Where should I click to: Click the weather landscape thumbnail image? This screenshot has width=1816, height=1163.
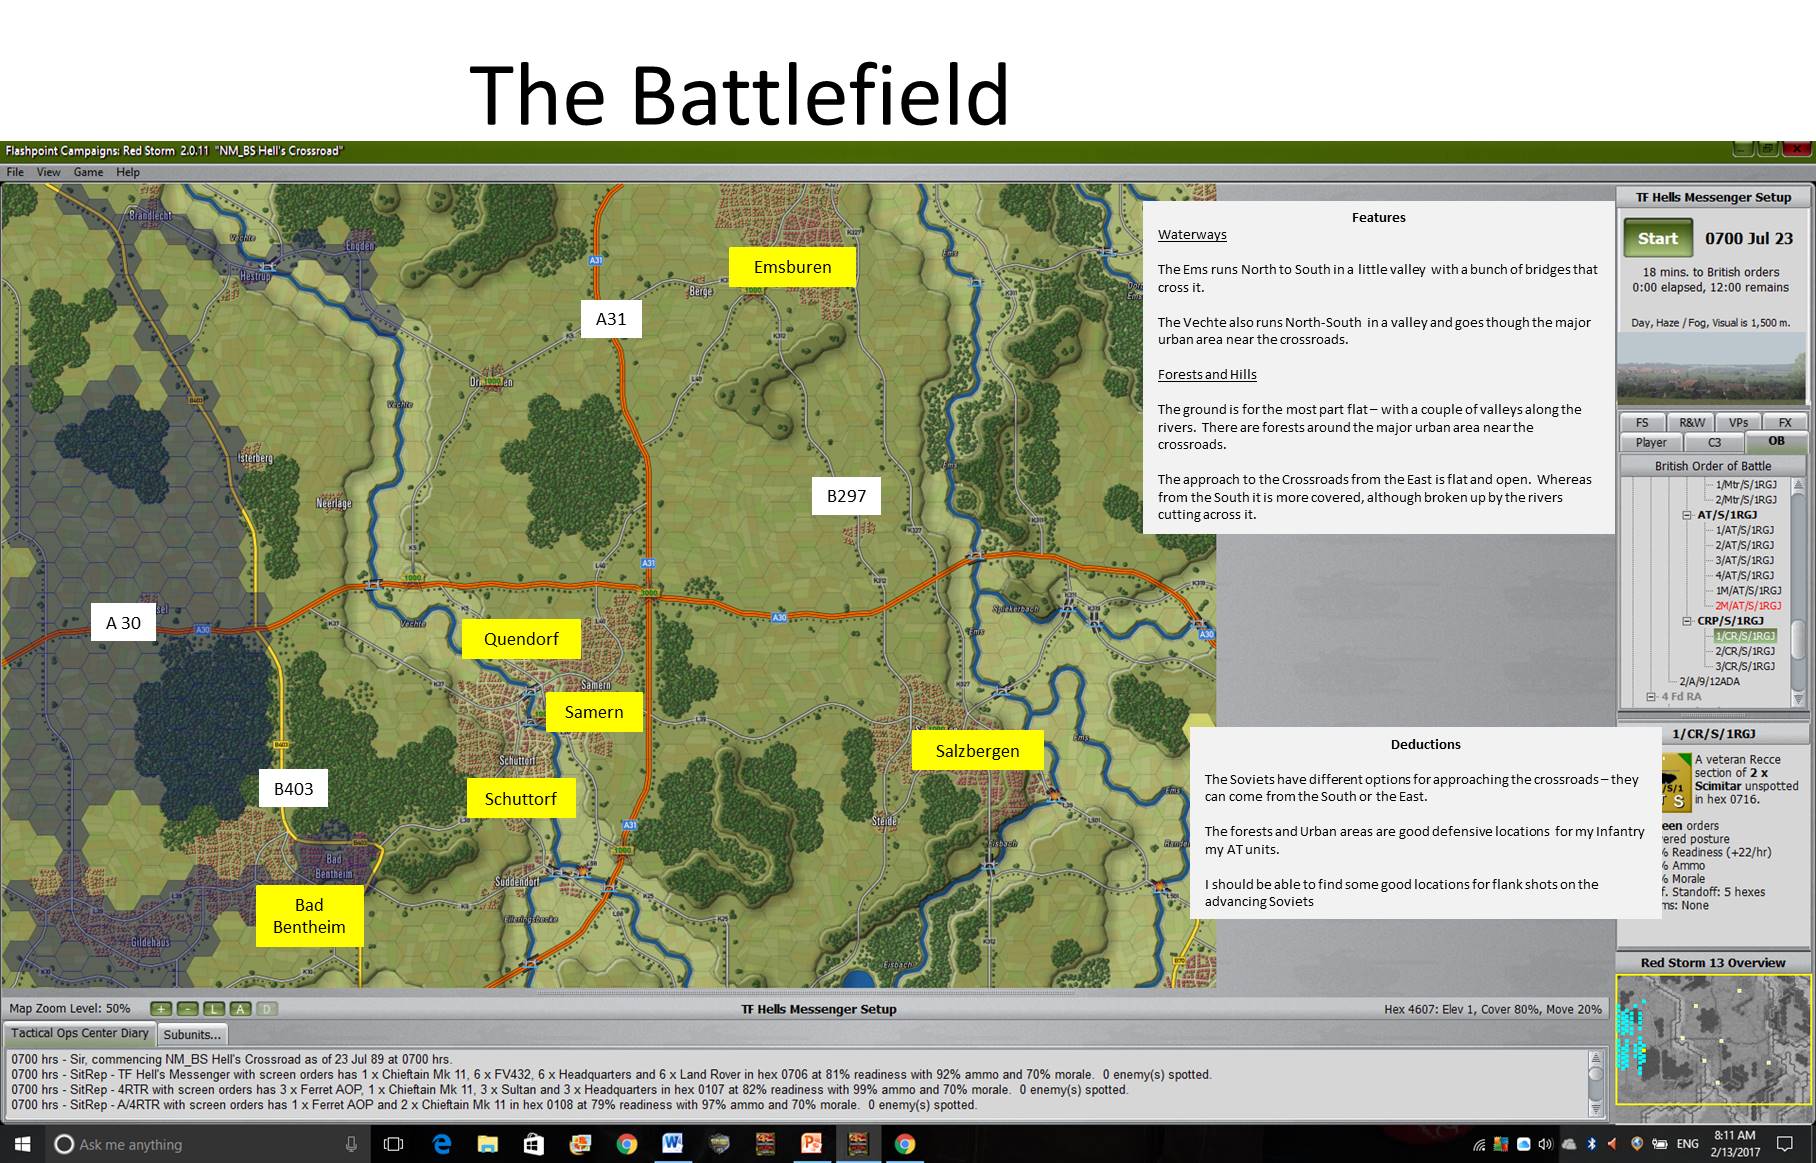pos(1712,369)
